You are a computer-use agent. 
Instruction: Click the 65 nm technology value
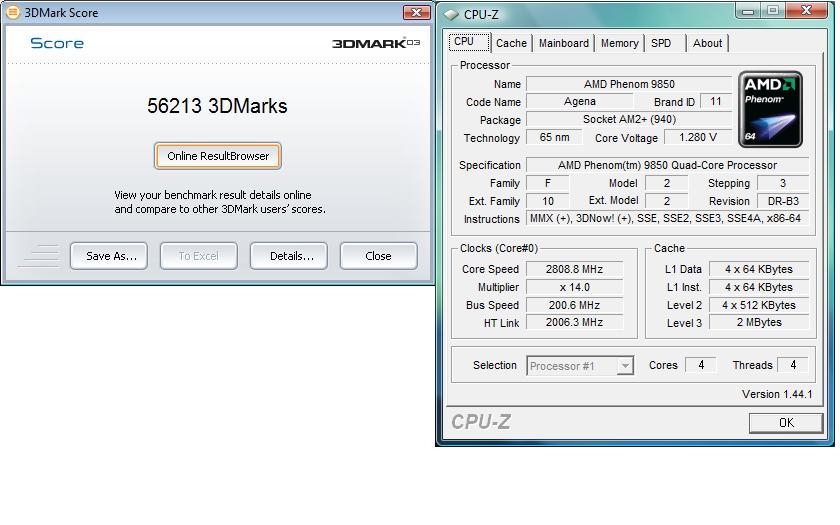pyautogui.click(x=554, y=137)
